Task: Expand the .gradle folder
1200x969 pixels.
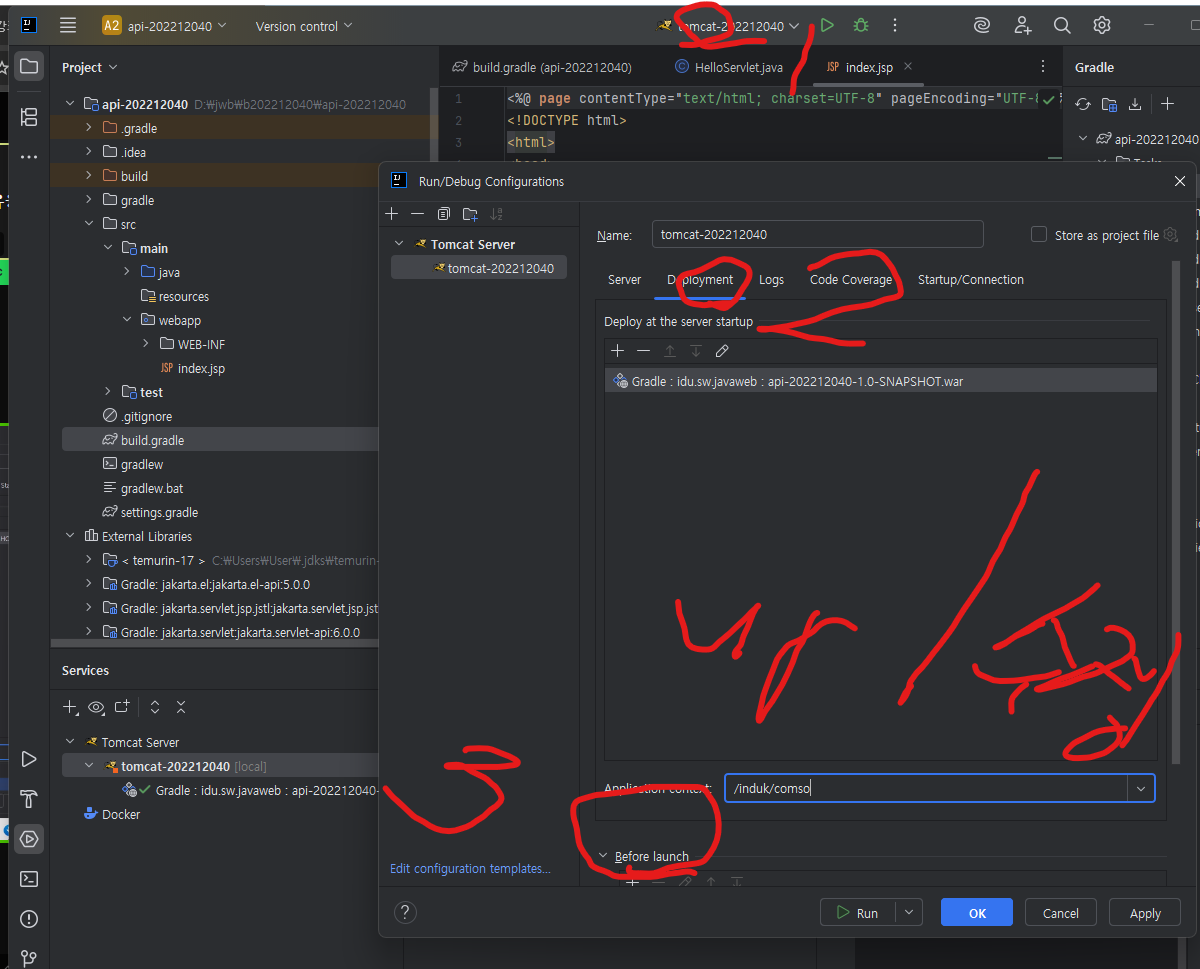Action: coord(88,128)
